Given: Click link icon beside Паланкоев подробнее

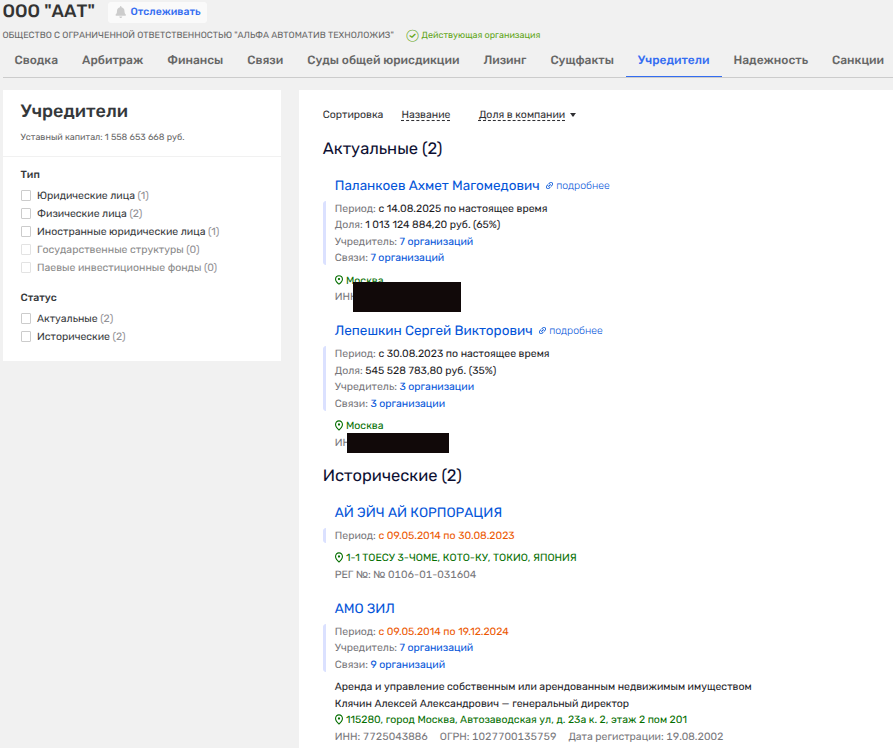Looking at the screenshot, I should coord(549,186).
